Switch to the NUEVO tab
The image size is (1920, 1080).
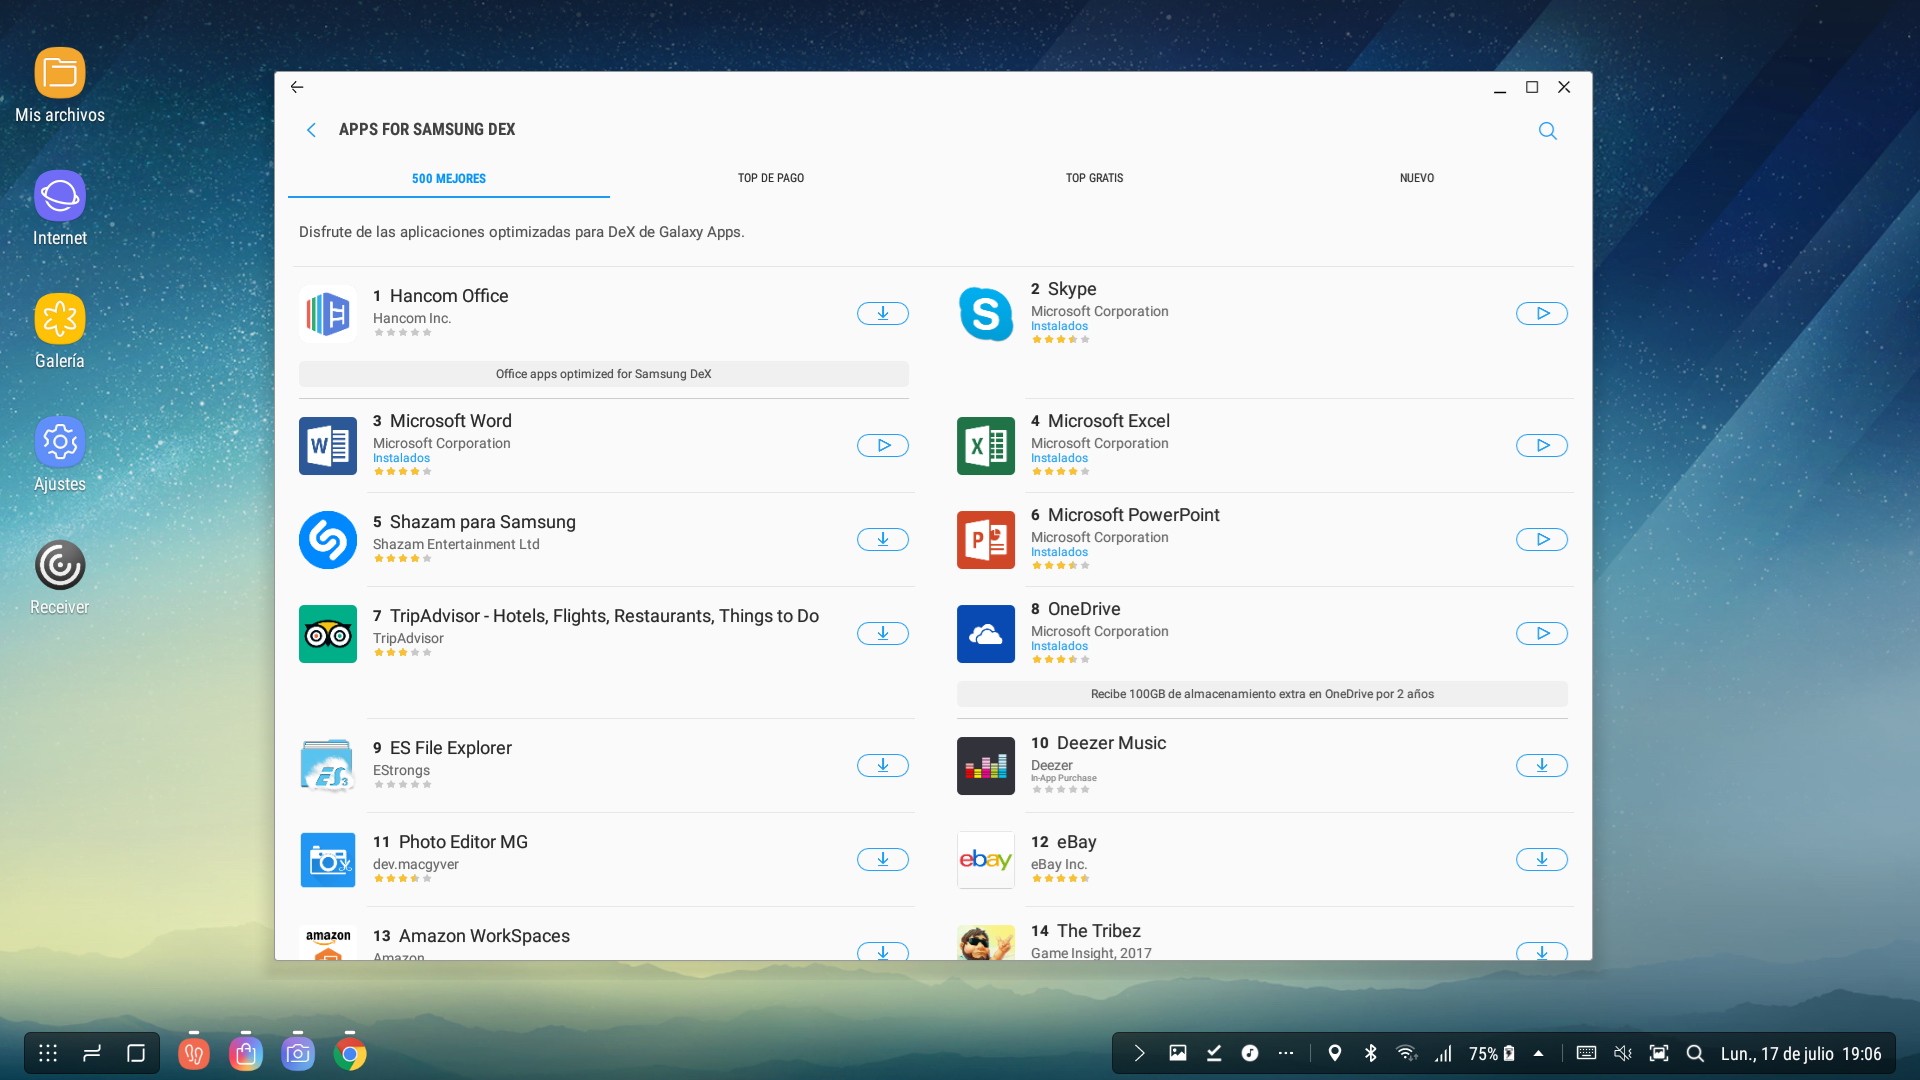coord(1416,179)
